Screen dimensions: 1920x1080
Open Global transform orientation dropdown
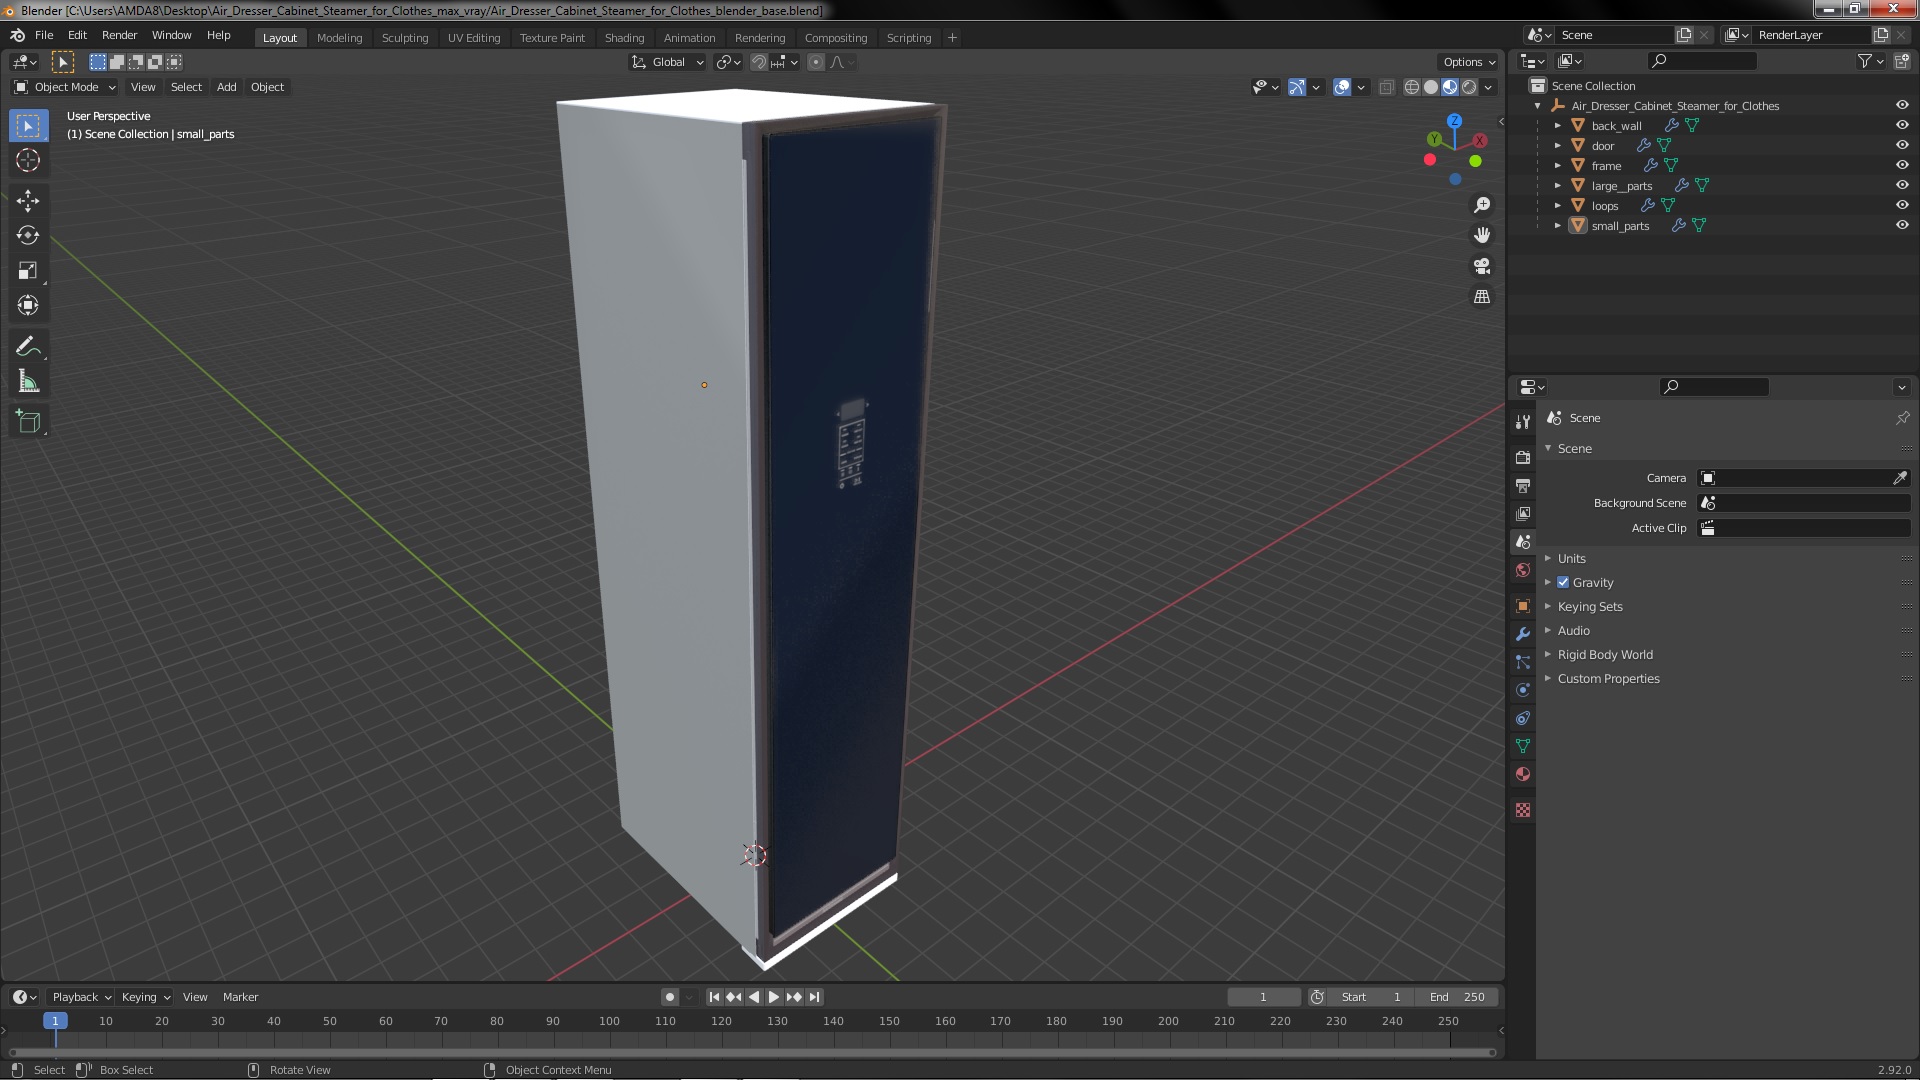click(x=667, y=62)
